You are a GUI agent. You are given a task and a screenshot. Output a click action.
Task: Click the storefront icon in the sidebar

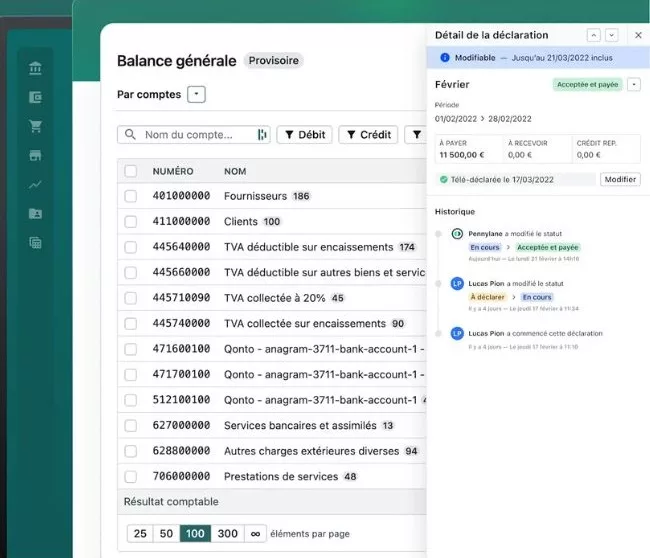pyautogui.click(x=36, y=156)
